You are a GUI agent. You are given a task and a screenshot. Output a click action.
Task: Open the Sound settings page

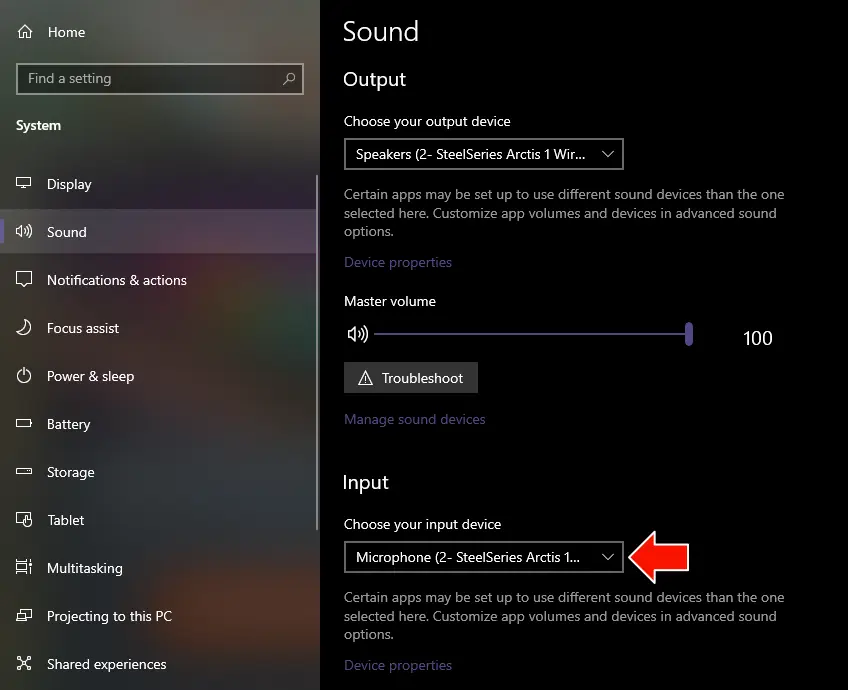[67, 232]
